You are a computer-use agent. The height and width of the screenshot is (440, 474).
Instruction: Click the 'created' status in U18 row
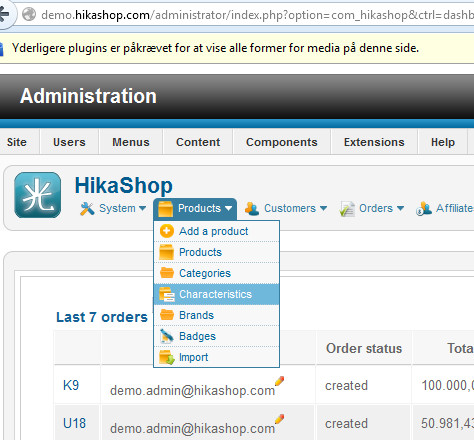346,423
